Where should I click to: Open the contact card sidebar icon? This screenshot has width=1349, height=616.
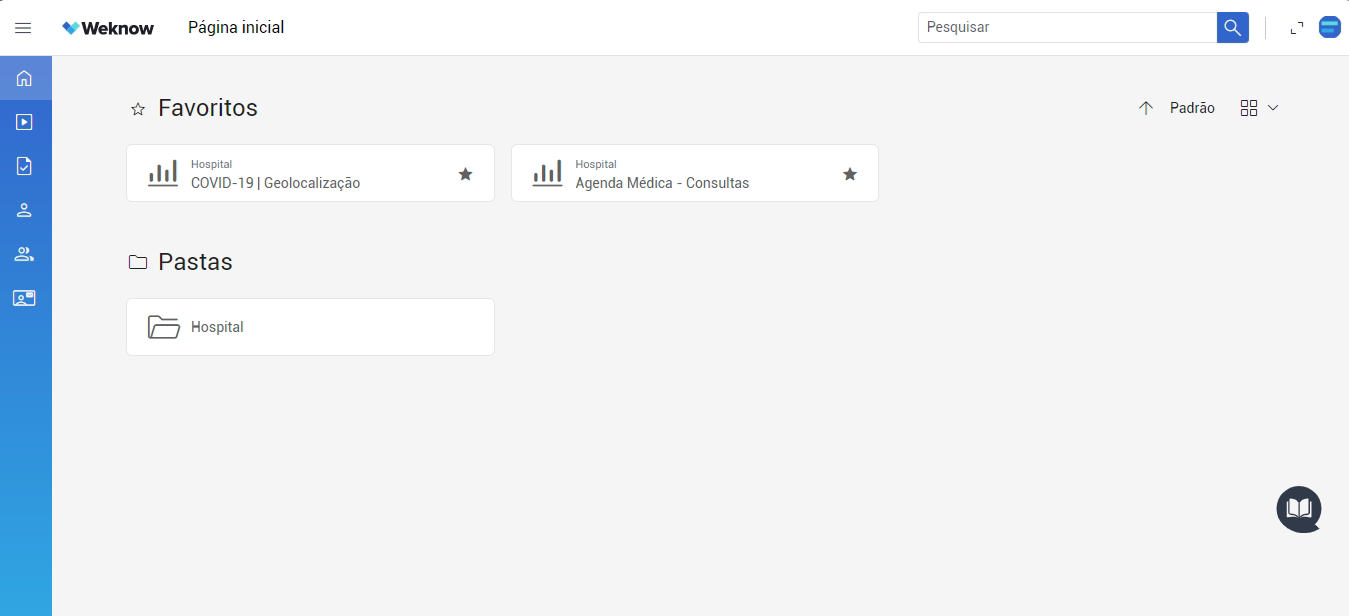point(25,298)
